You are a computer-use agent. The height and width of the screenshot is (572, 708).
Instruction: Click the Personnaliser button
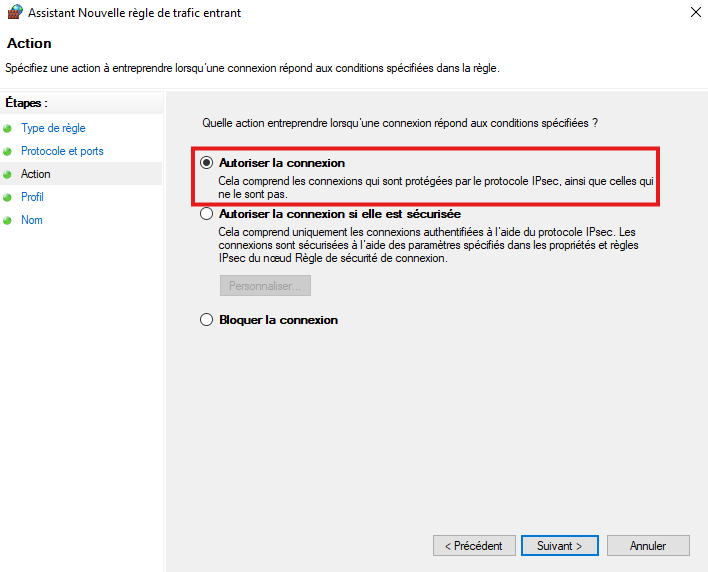pos(265,286)
